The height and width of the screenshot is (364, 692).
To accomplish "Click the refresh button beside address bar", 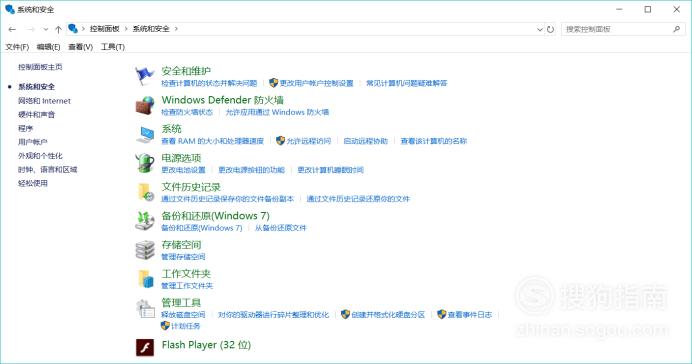I will 550,29.
